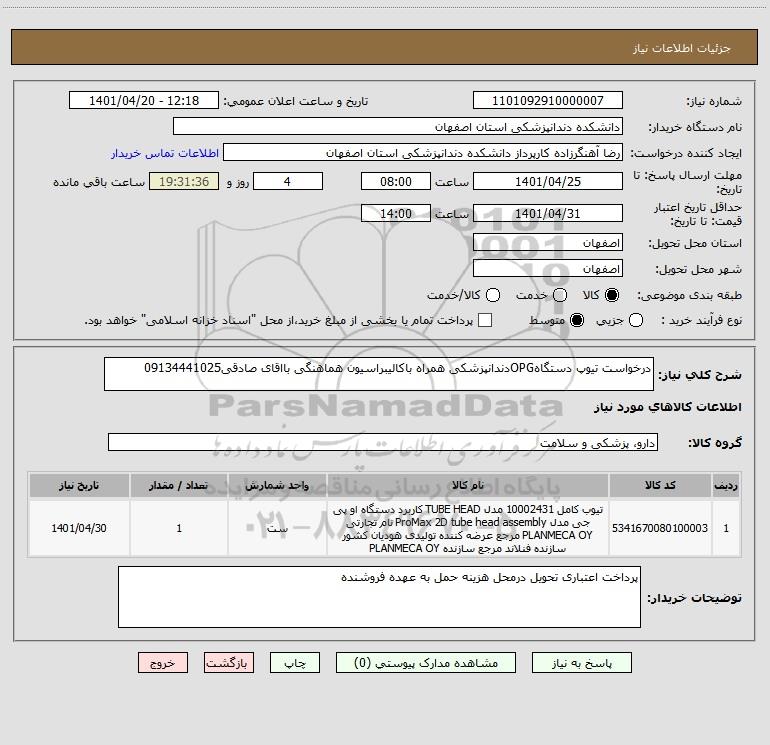Click the buyer organization name field
The width and height of the screenshot is (770, 745).
coord(398,126)
